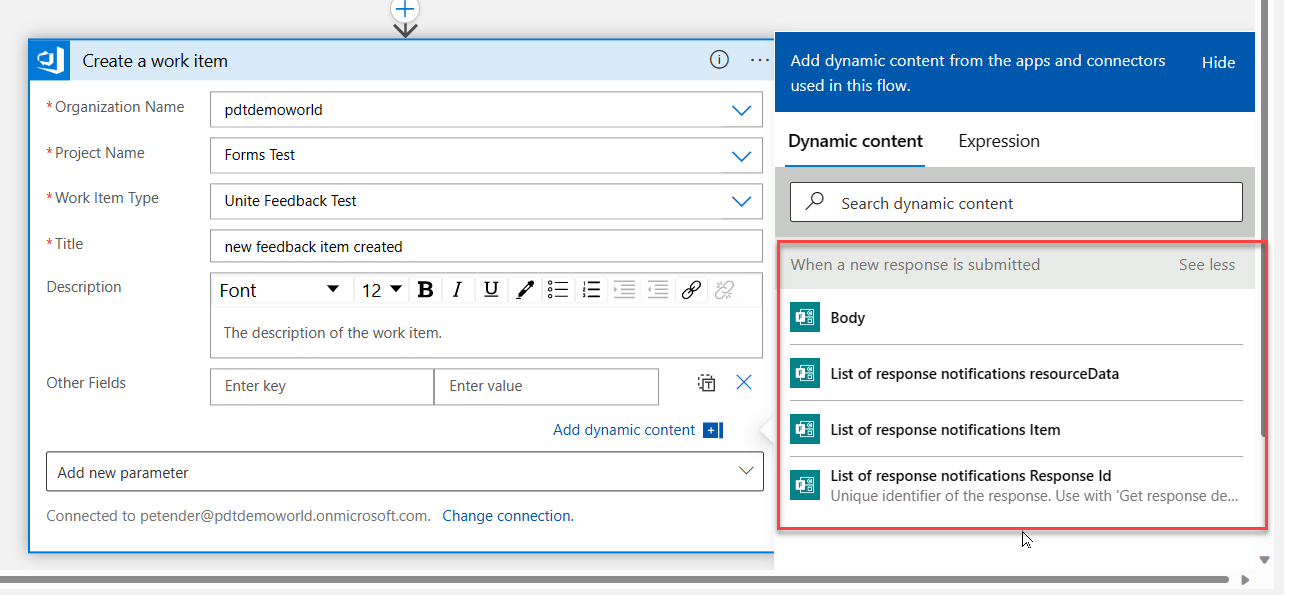Insert a hyperlink in the Description field
The width and height of the screenshot is (1293, 595).
(x=690, y=289)
